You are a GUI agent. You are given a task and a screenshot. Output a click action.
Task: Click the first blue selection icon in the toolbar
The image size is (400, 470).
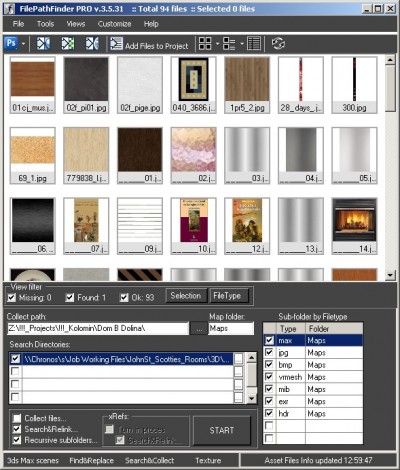43,44
